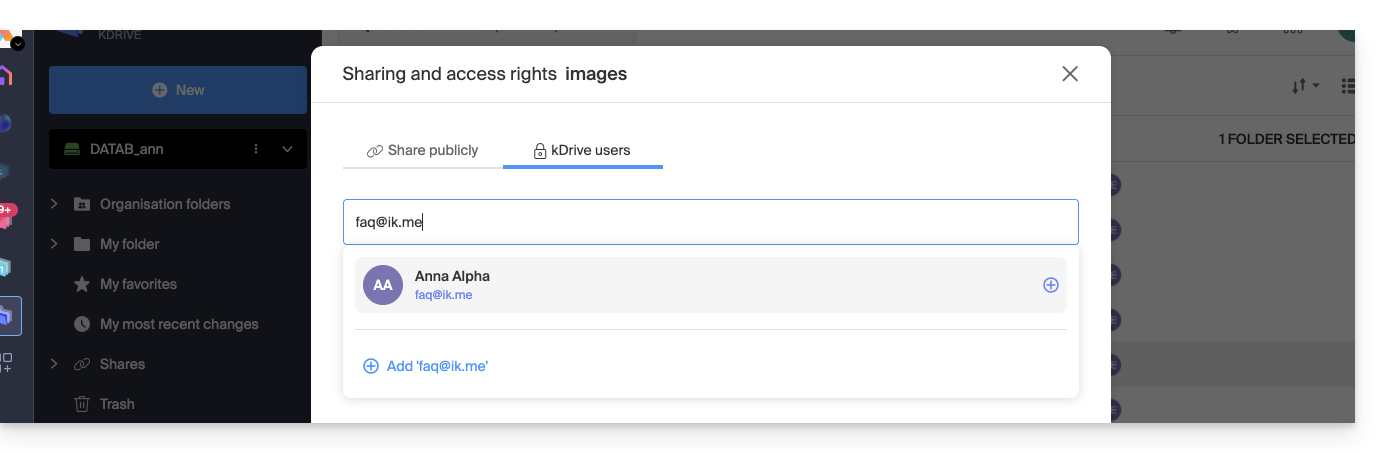Click the more apps grid icon in left rail
The image size is (1385, 453).
click(x=6, y=362)
